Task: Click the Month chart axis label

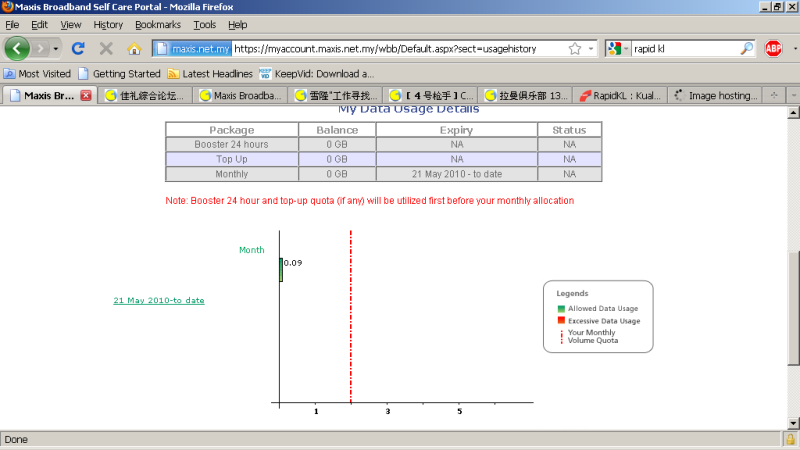Action: [252, 250]
